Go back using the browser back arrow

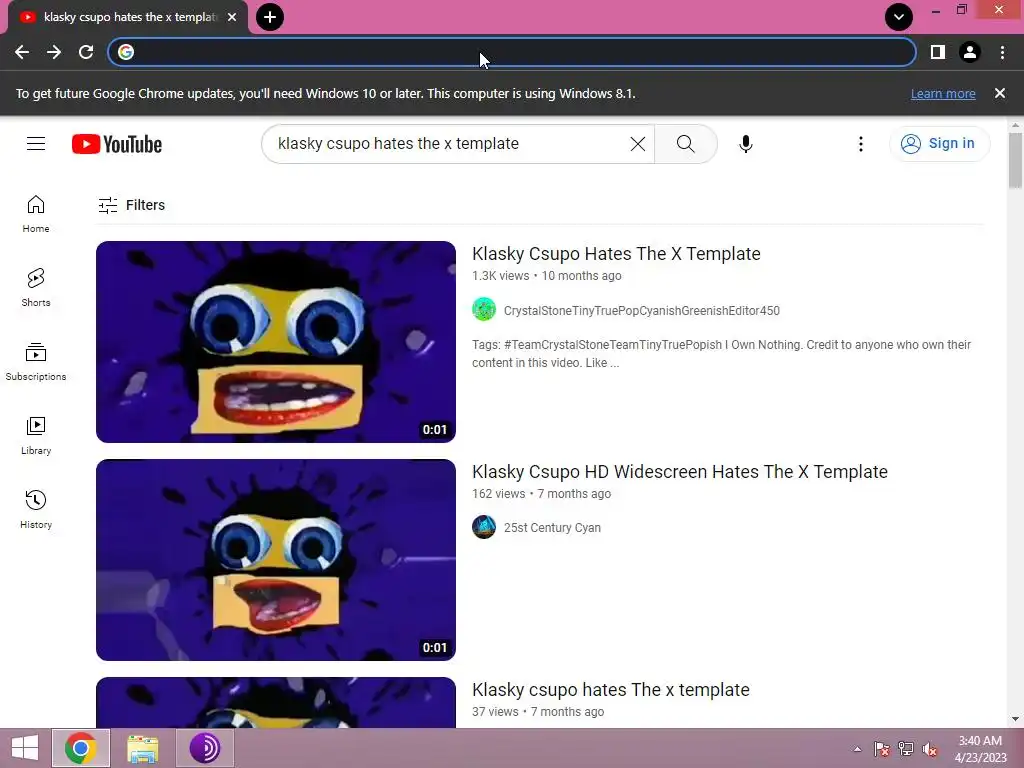(22, 52)
